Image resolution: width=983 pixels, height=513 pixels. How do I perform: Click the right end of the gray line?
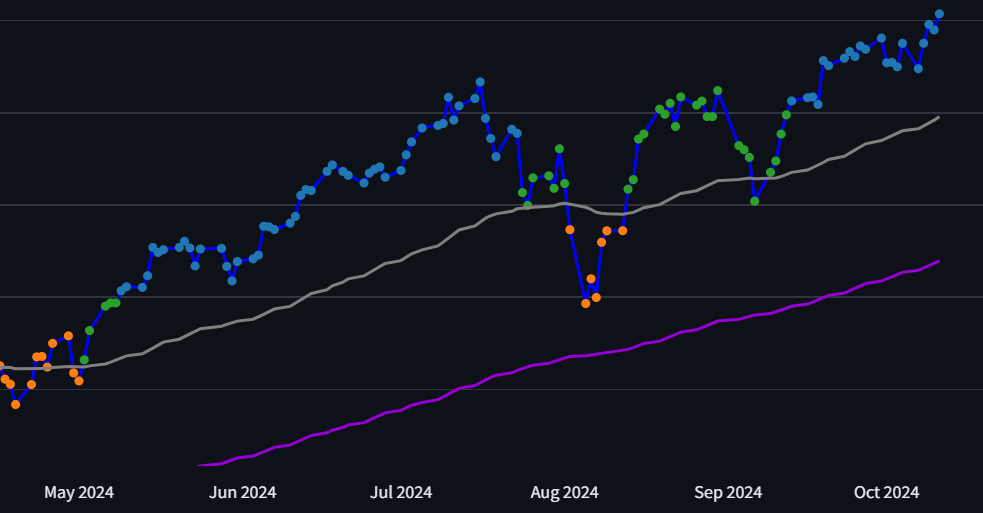tap(938, 118)
